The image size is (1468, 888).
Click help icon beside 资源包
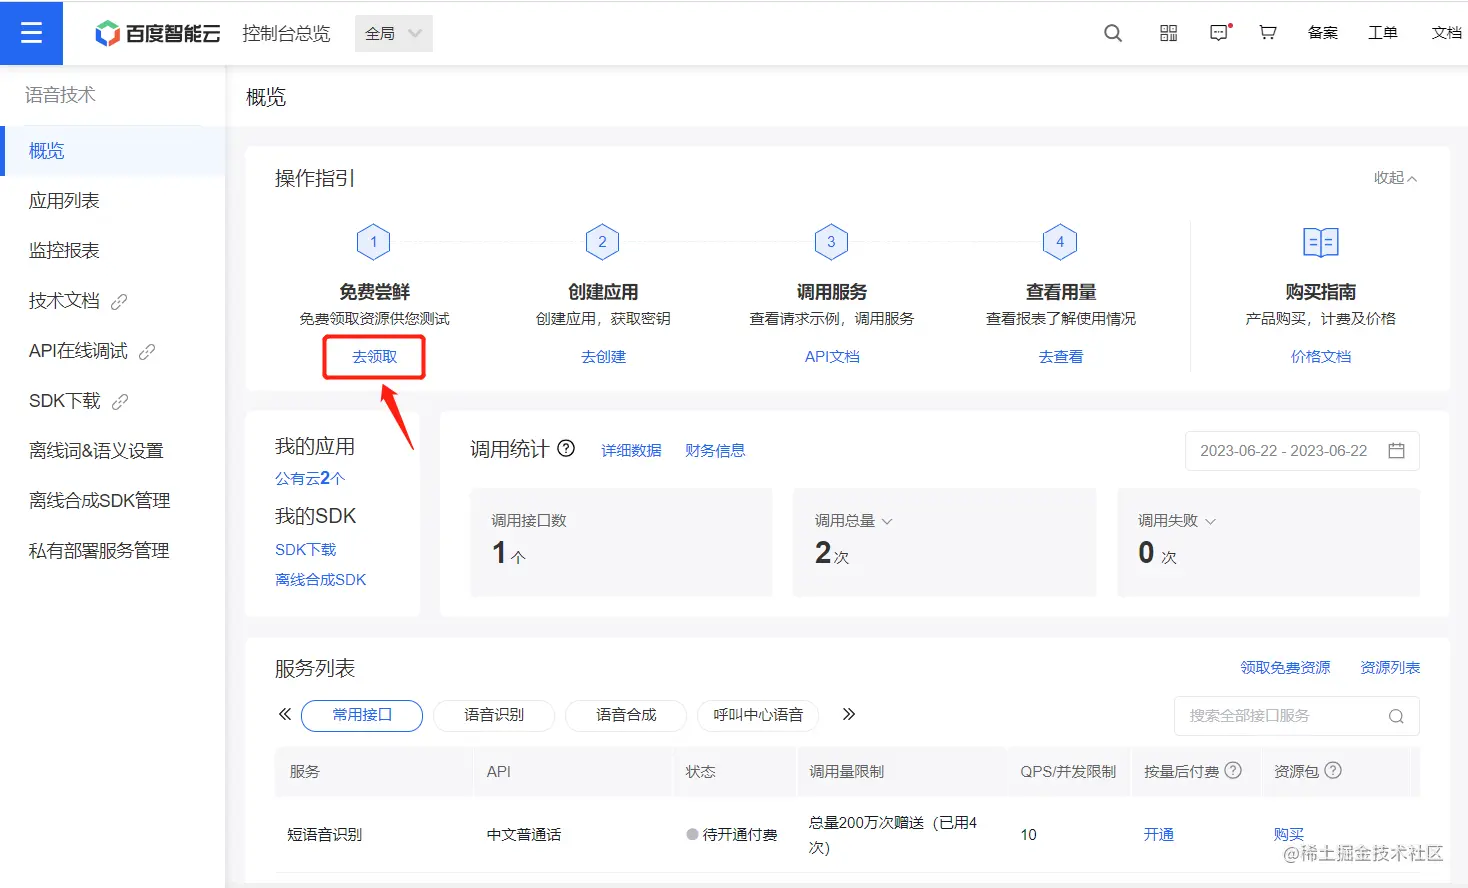click(1333, 770)
